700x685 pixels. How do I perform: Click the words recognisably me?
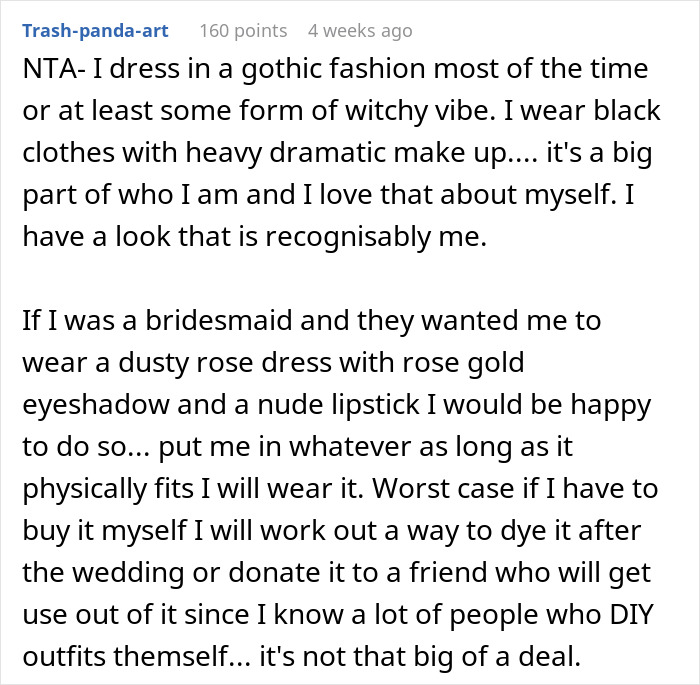tap(375, 237)
